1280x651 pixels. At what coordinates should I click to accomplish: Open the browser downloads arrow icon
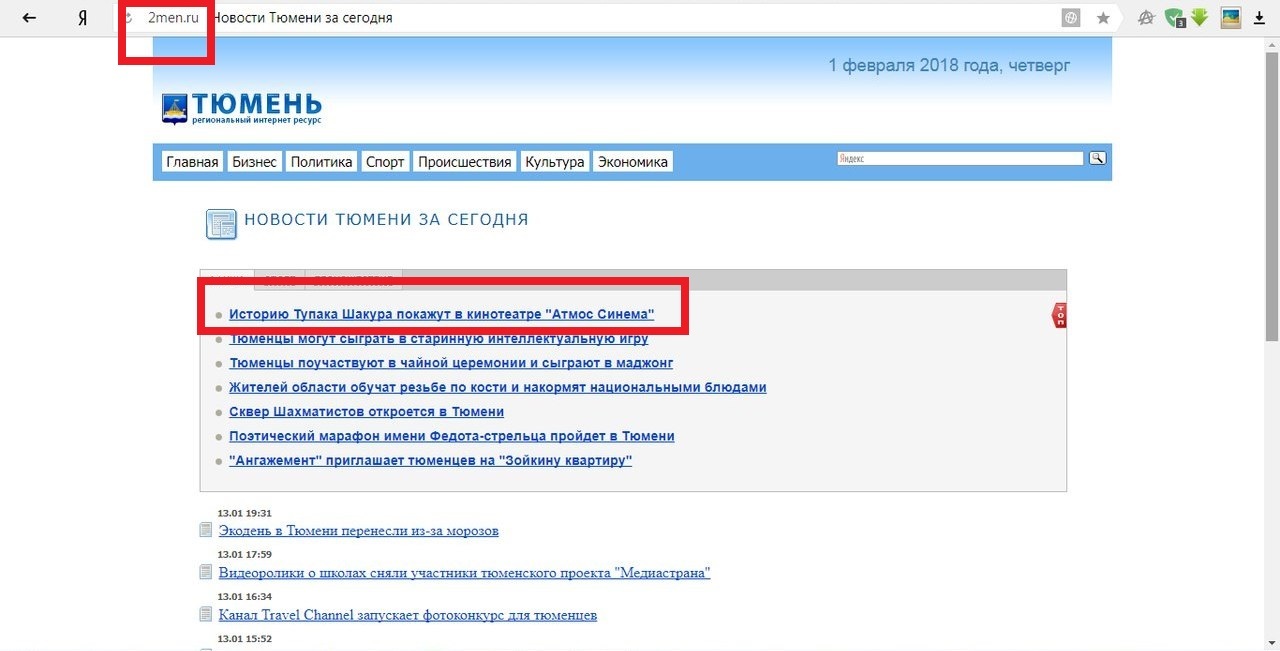pyautogui.click(x=1260, y=18)
